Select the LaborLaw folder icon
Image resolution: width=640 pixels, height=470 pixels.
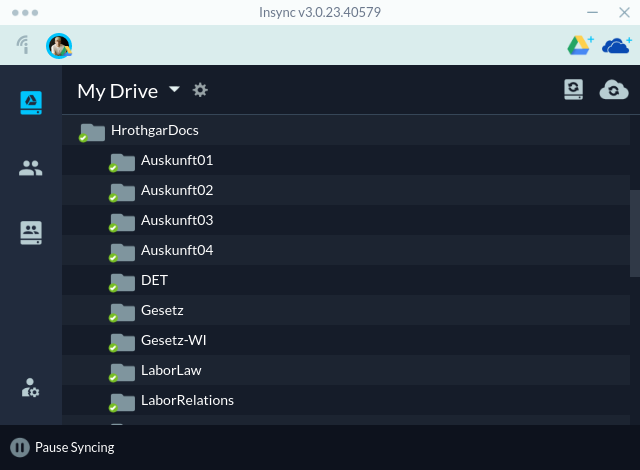[x=122, y=372]
